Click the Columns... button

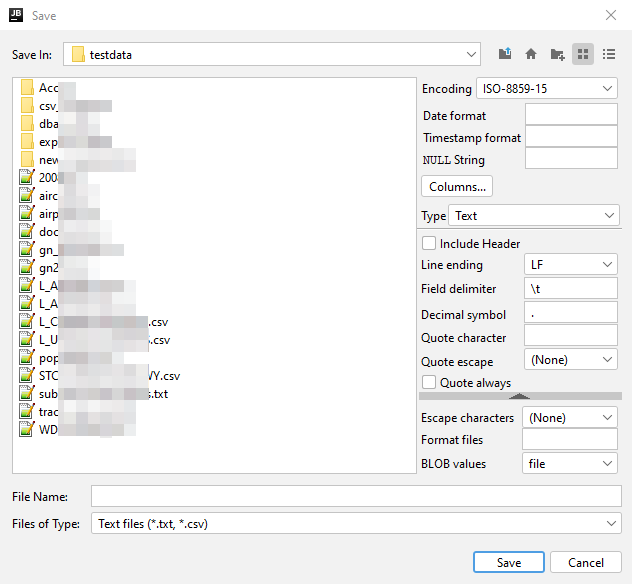(x=457, y=186)
